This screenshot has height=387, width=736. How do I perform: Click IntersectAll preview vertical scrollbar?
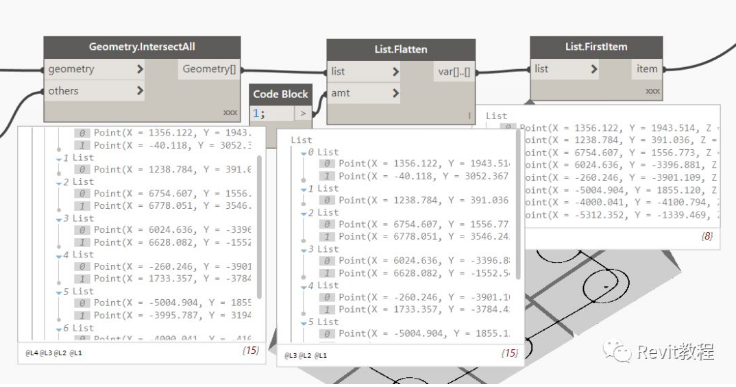(259, 226)
